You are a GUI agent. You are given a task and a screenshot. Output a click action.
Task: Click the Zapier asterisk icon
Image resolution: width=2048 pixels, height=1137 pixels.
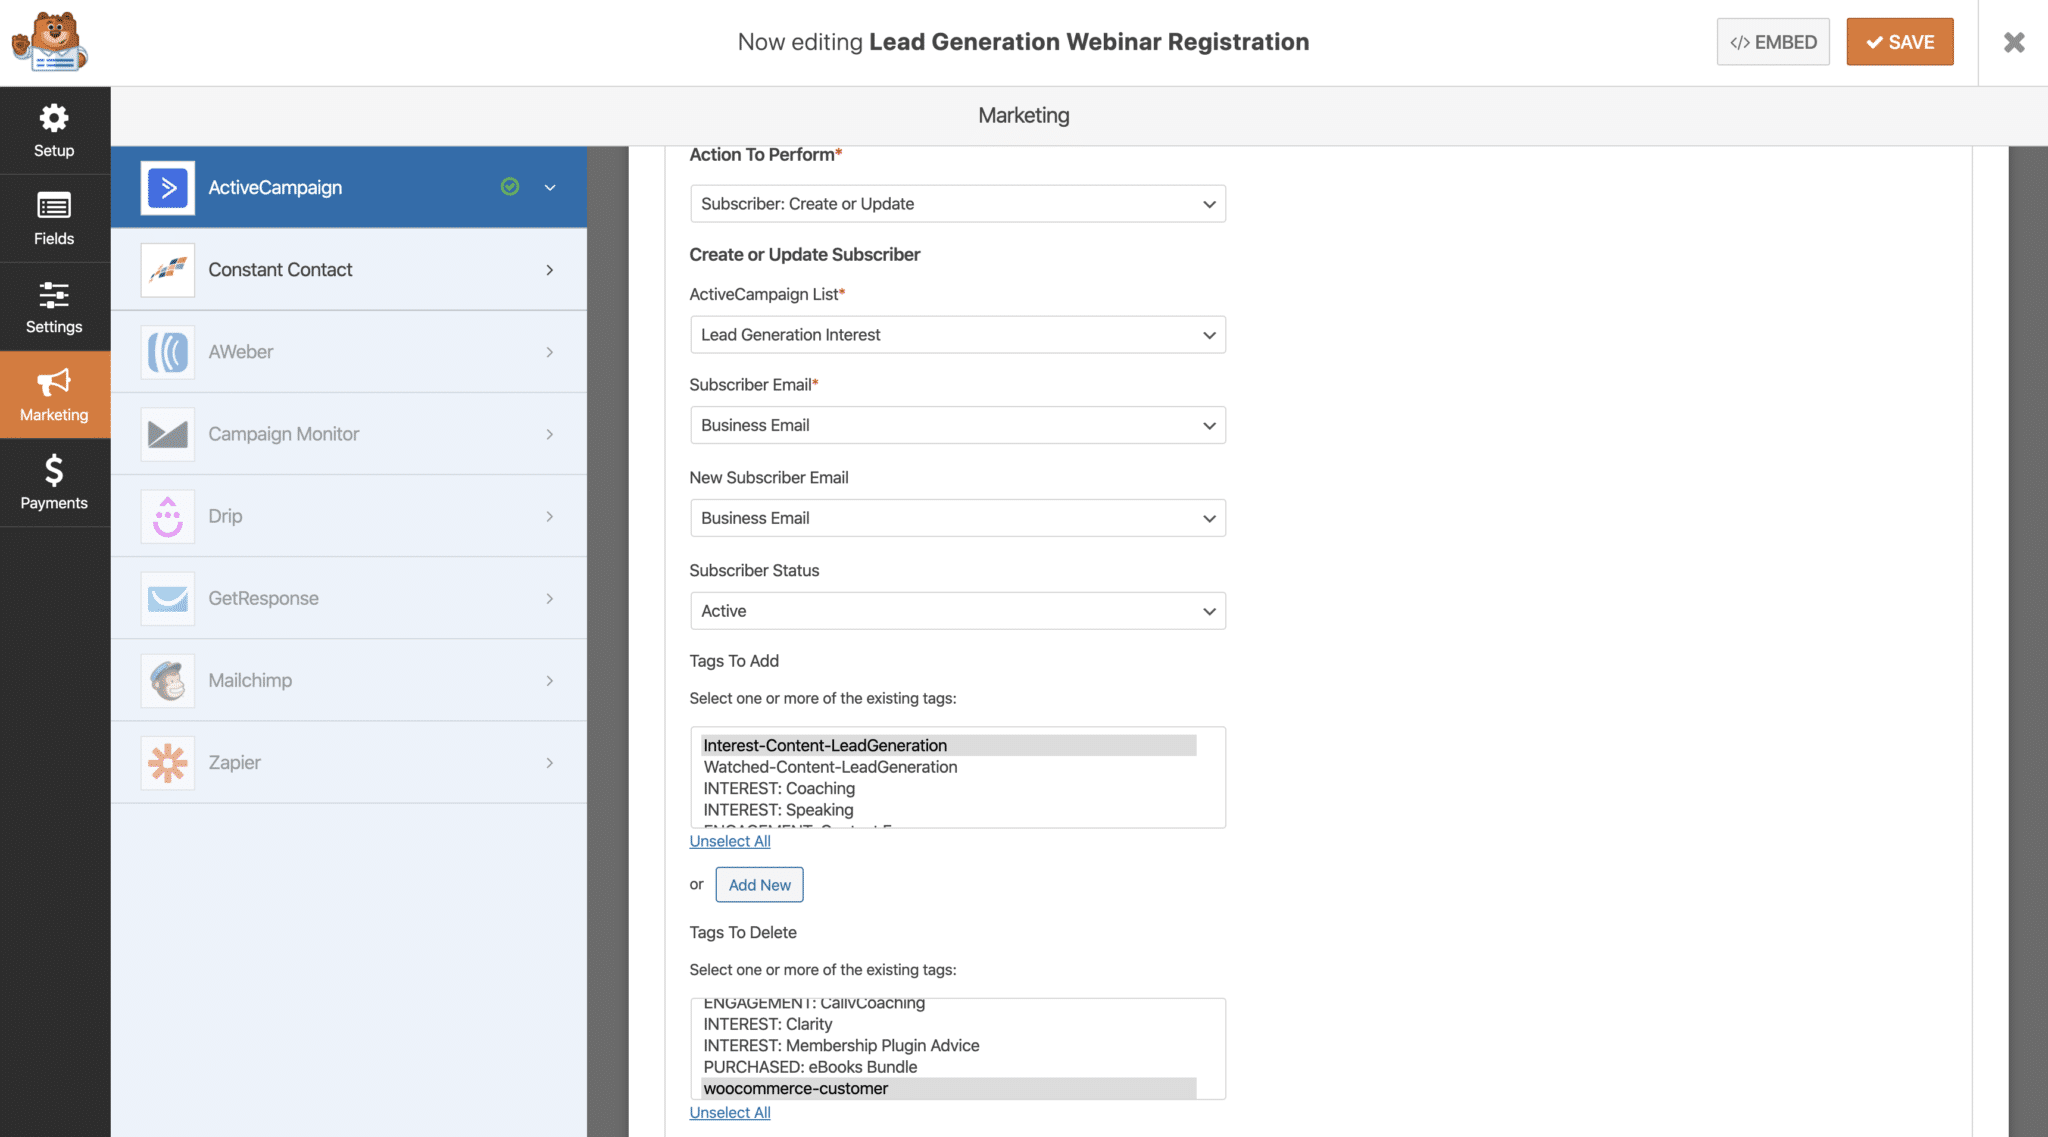(168, 763)
